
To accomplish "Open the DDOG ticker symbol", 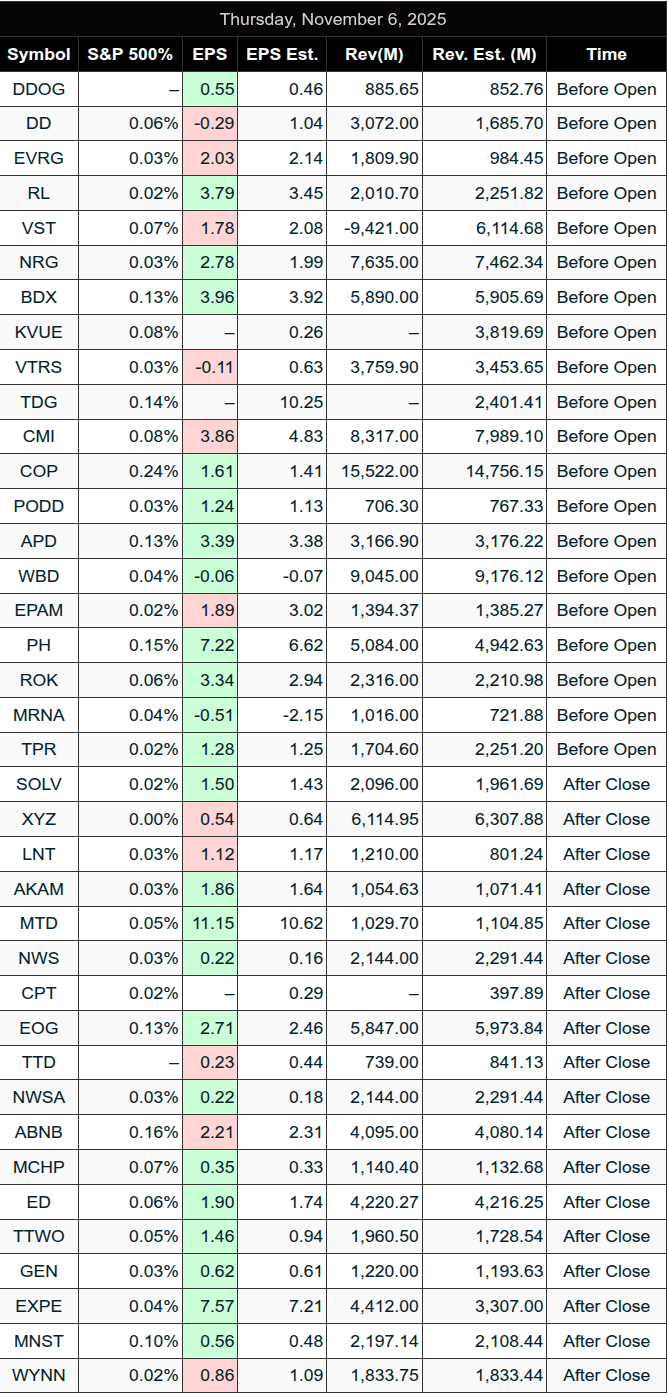I will point(39,89).
